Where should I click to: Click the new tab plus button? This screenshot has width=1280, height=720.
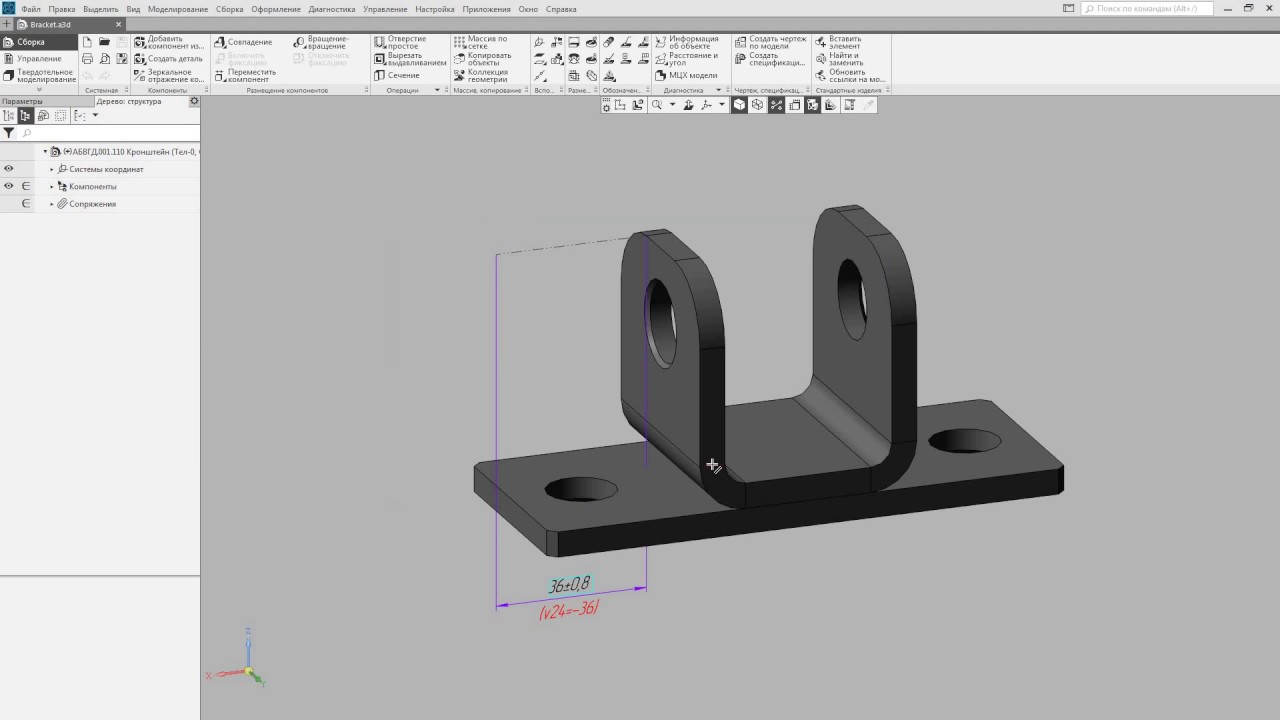click(8, 25)
